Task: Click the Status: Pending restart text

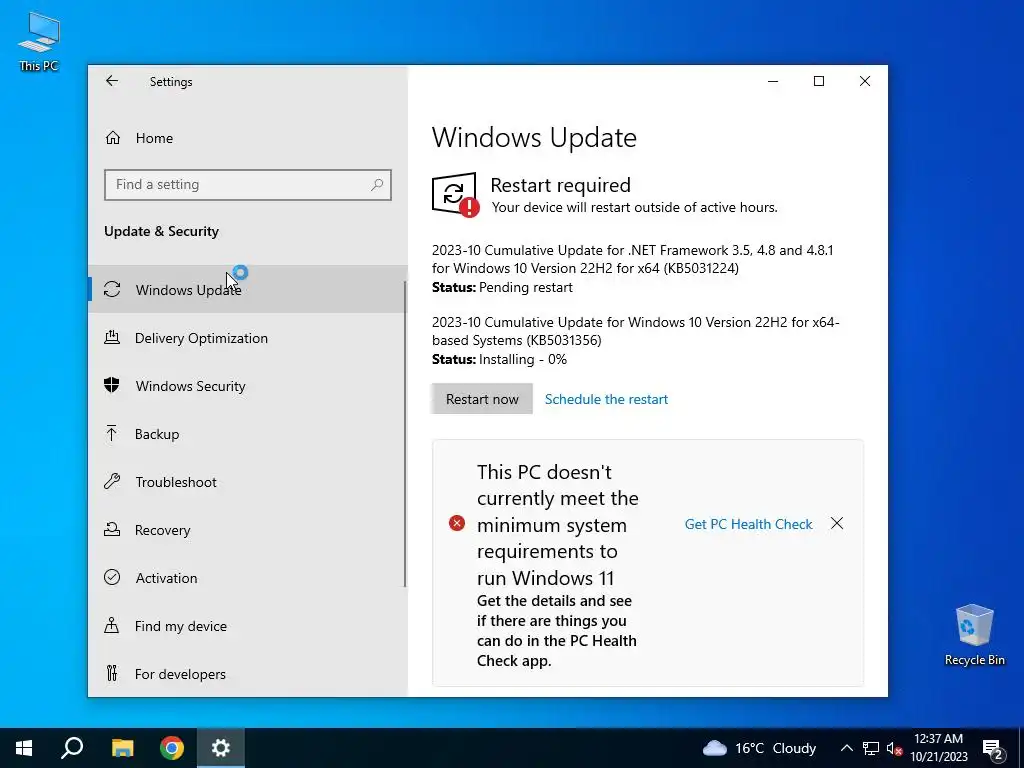Action: click(x=502, y=287)
